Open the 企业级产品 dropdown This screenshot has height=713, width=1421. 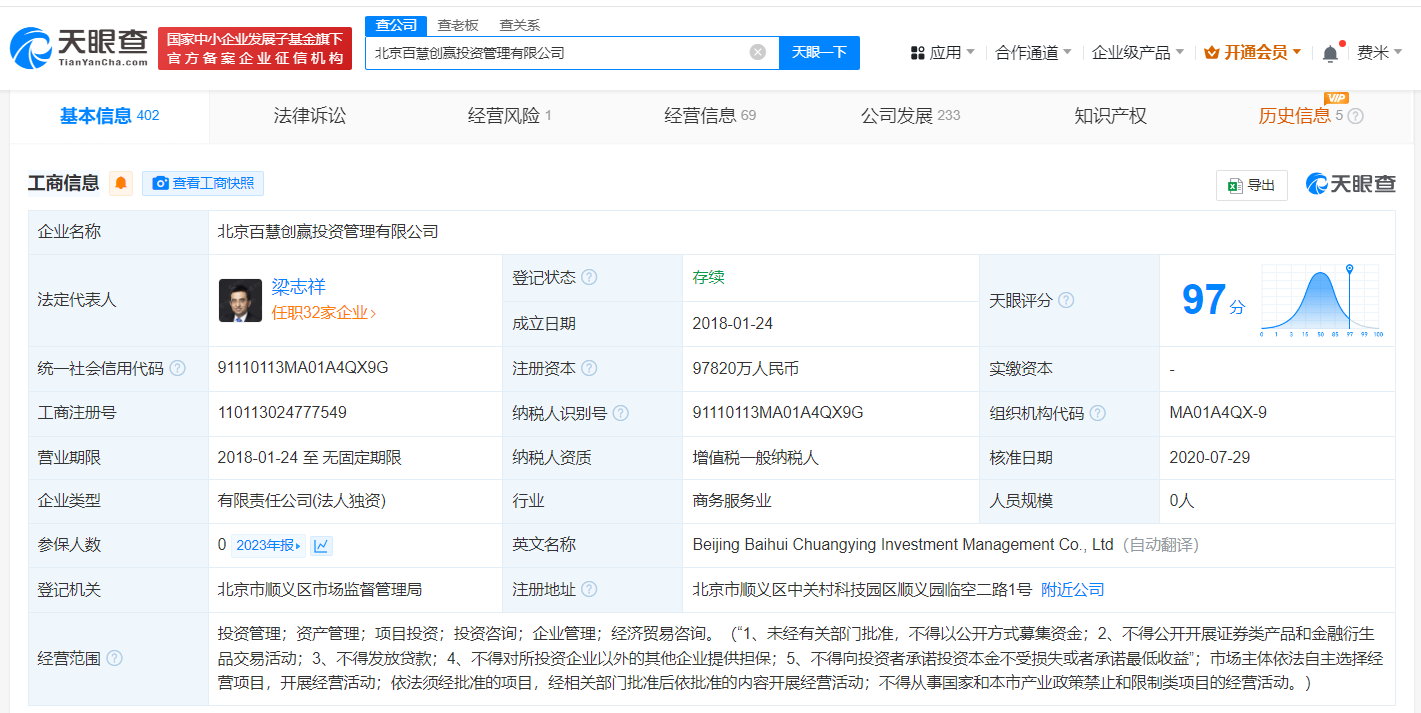(x=1137, y=53)
